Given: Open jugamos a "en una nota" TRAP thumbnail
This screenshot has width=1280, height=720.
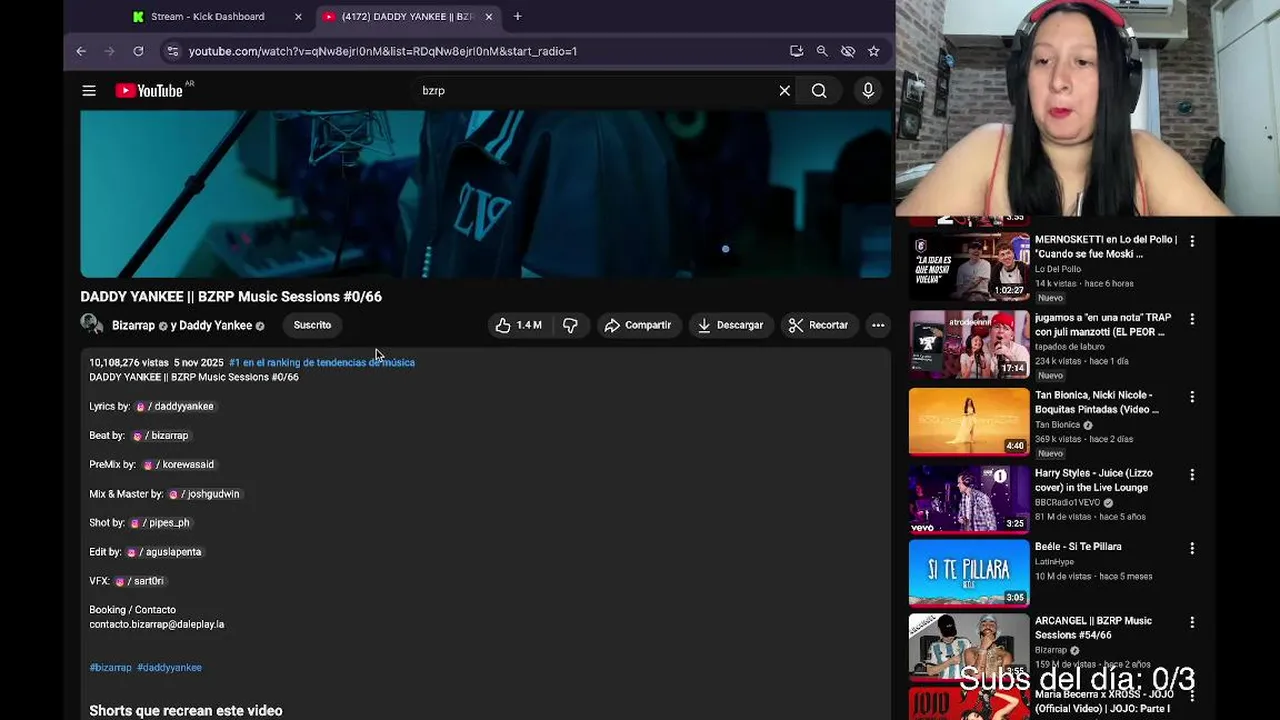Looking at the screenshot, I should (x=969, y=345).
